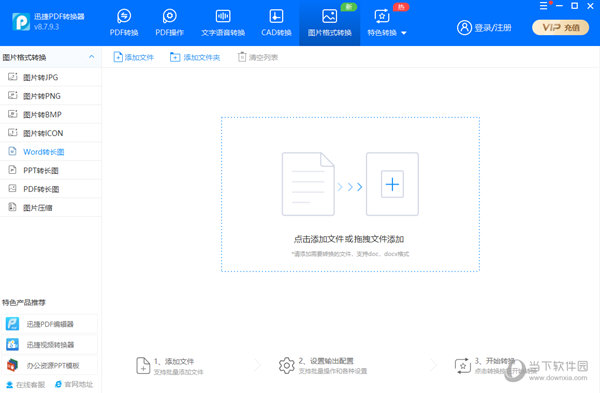Open the hamburger main menu icon
The width and height of the screenshot is (600, 393).
[x=543, y=6]
